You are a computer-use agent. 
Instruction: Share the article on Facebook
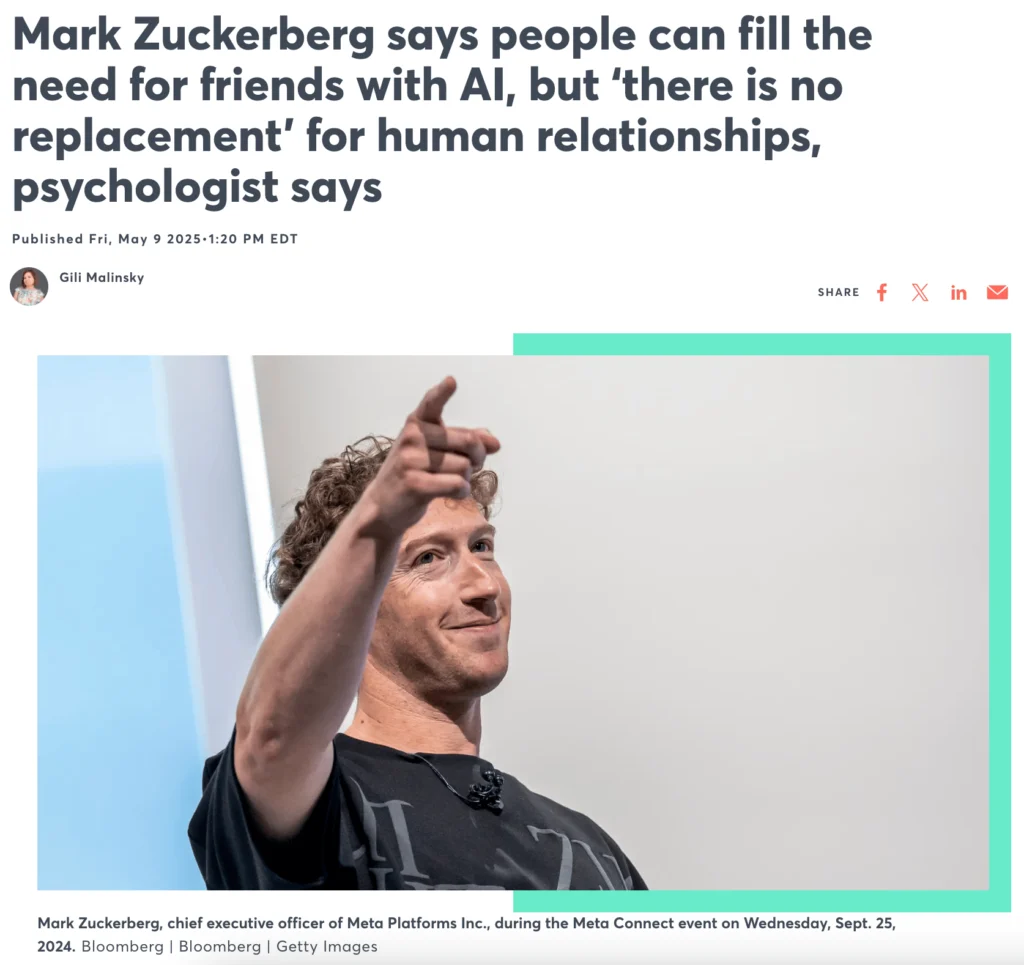coord(882,292)
